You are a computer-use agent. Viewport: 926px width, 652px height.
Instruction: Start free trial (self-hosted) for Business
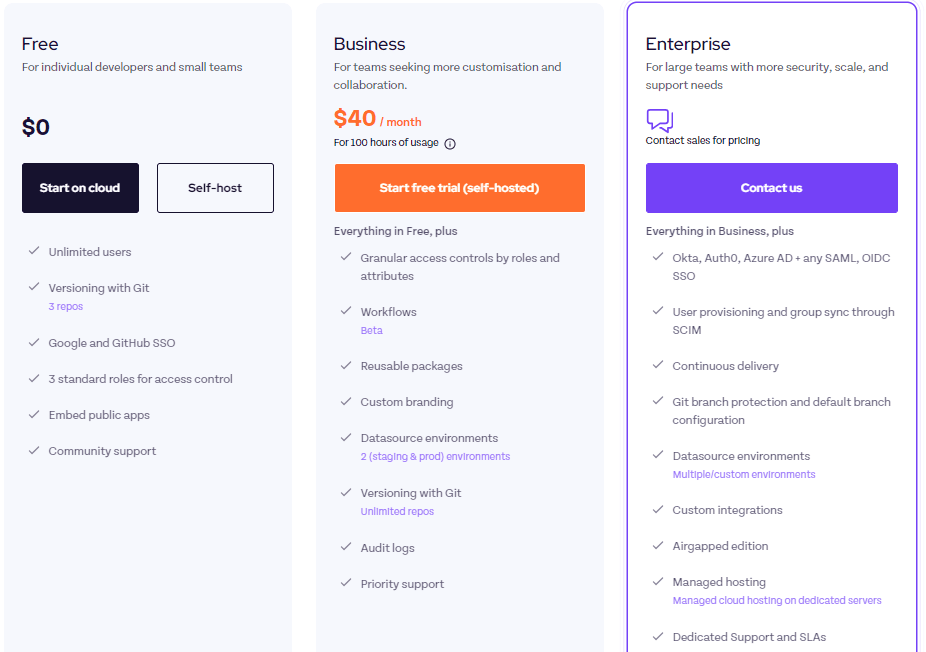click(459, 188)
